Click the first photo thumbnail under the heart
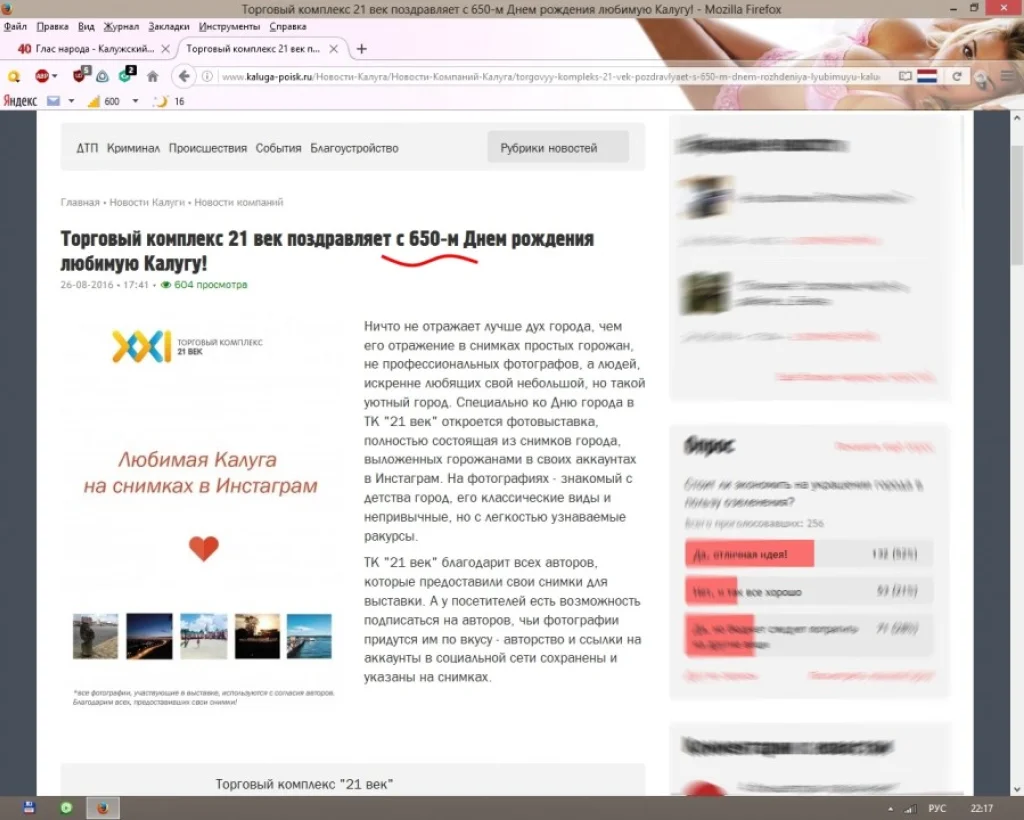The height and width of the screenshot is (820, 1024). 95,636
